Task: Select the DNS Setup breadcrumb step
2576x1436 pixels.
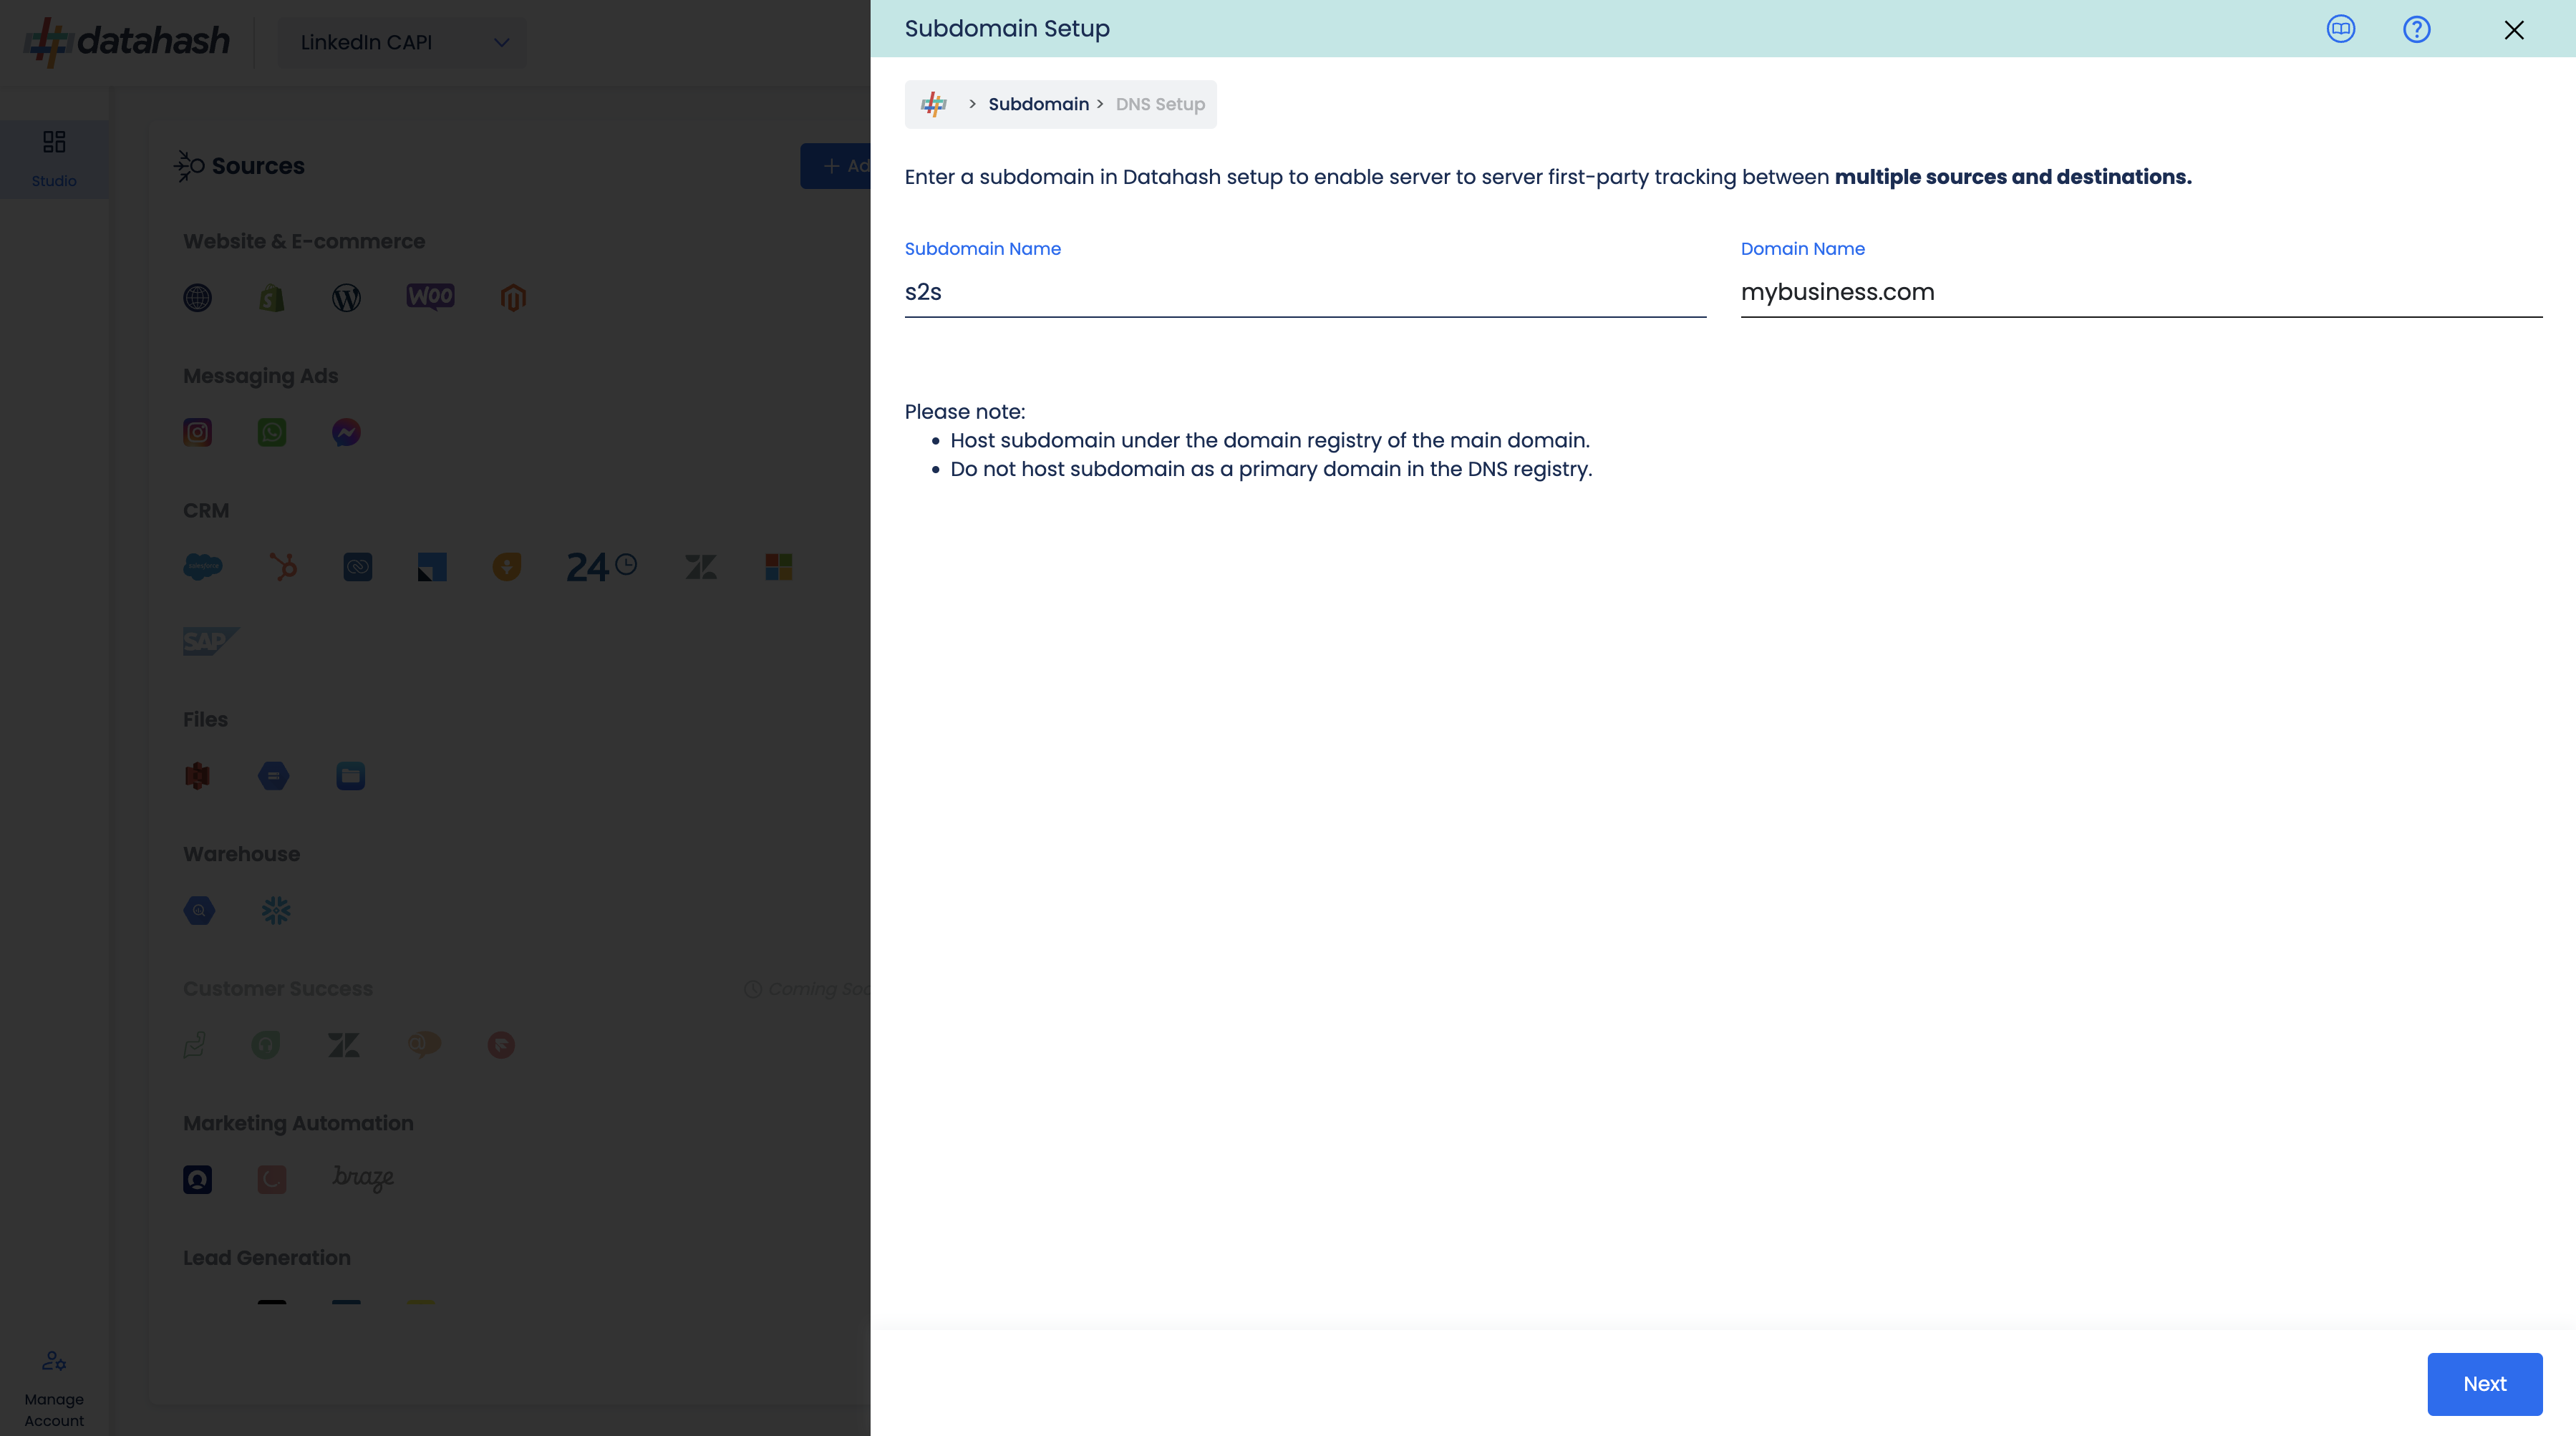Action: coord(1160,104)
